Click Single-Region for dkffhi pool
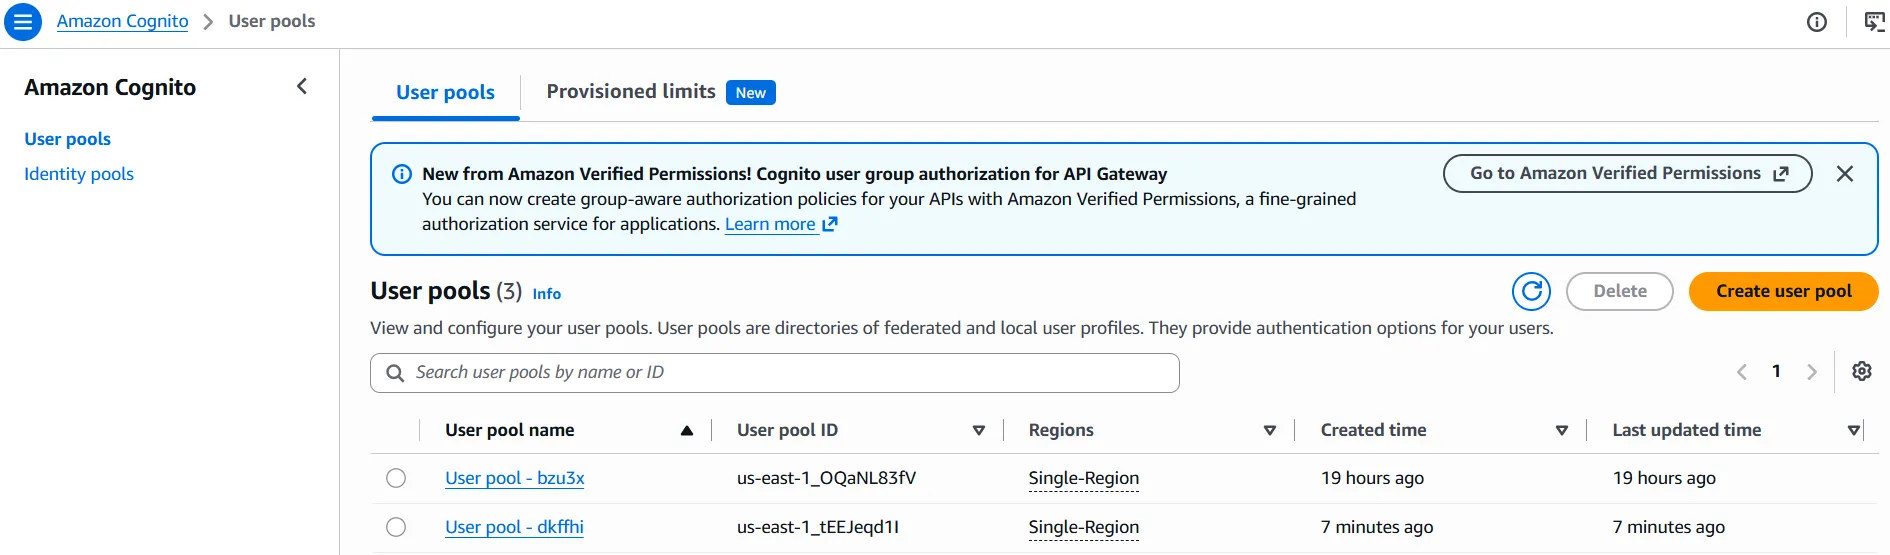The width and height of the screenshot is (1890, 555). tap(1084, 527)
